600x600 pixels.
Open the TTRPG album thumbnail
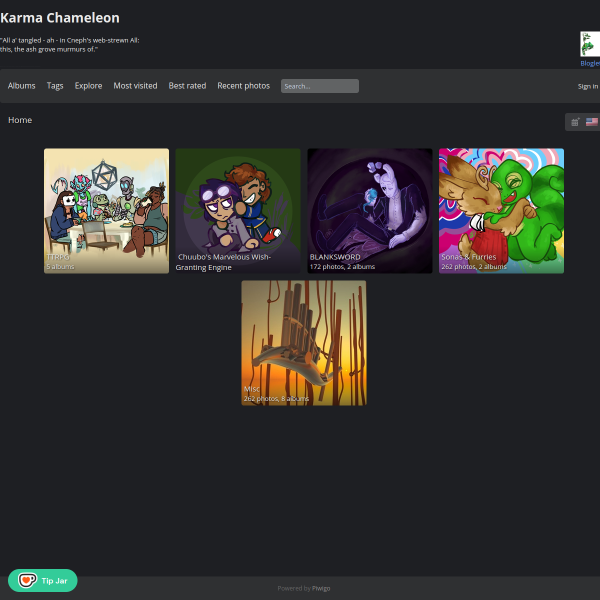pos(106,211)
